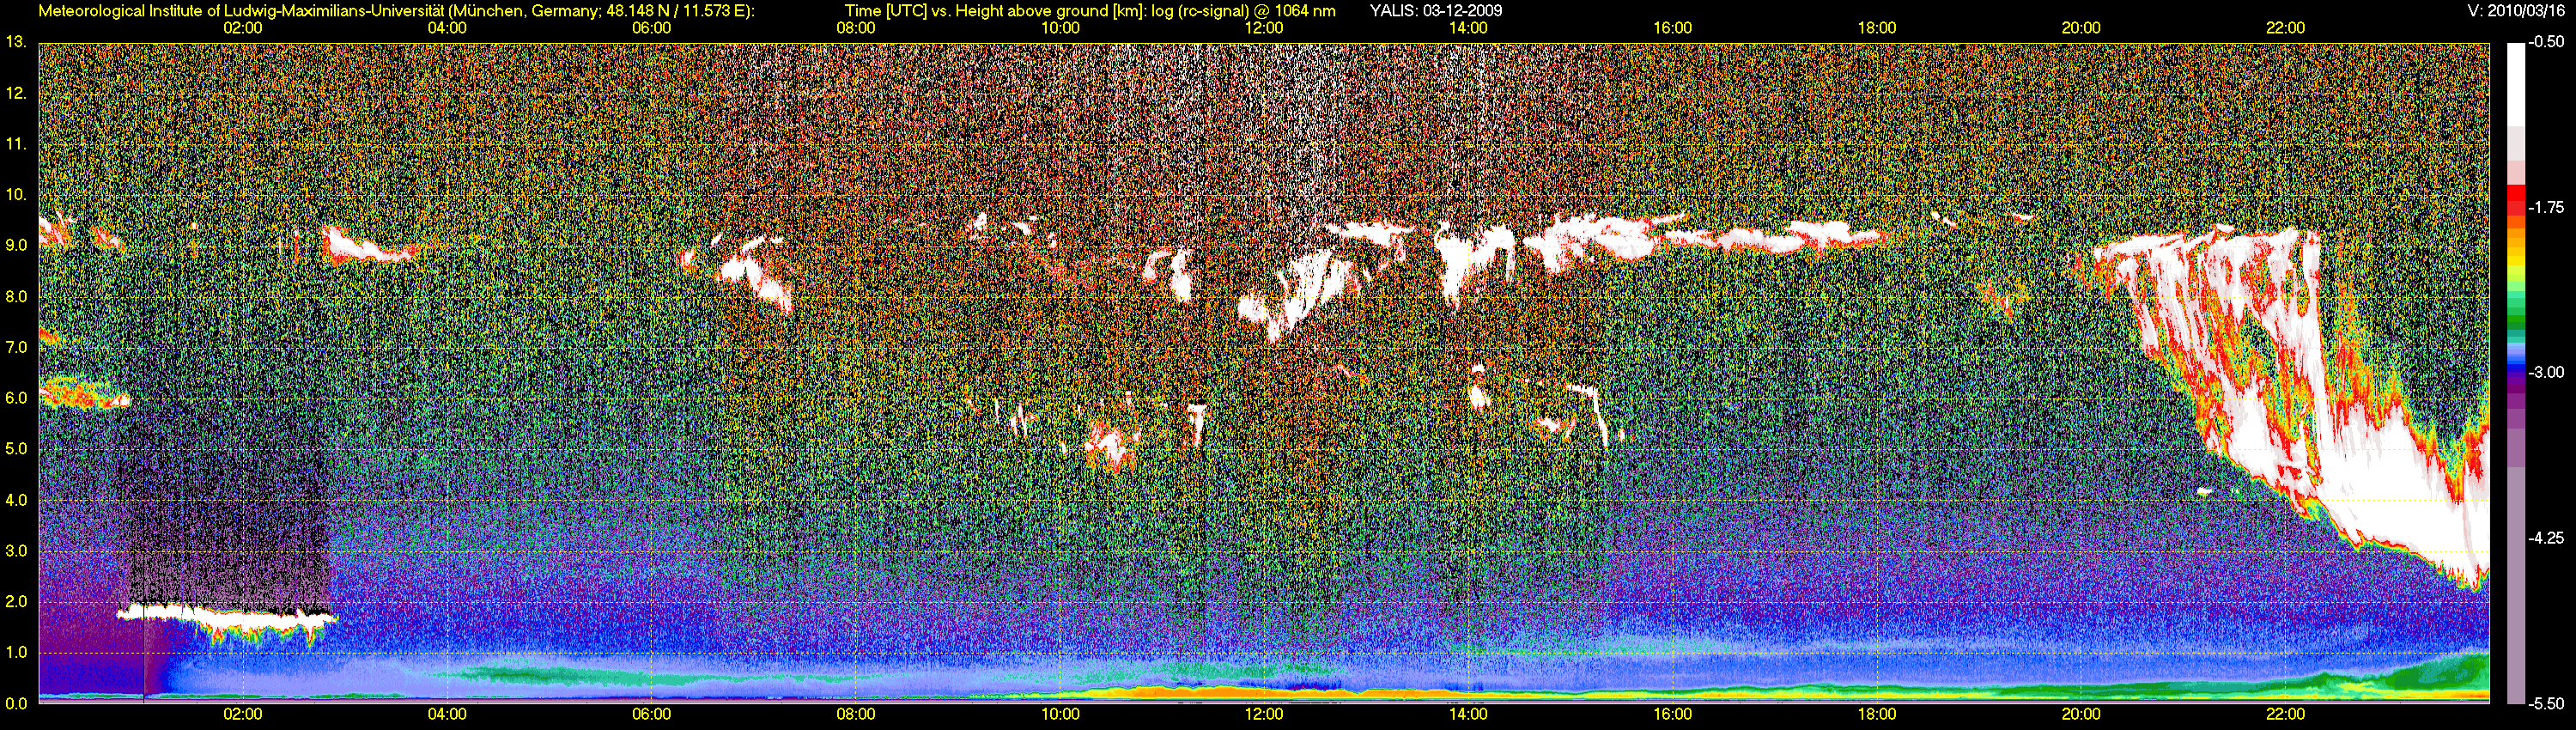
Task: Select the 16:00 label on the top time axis
Action: (x=1673, y=28)
